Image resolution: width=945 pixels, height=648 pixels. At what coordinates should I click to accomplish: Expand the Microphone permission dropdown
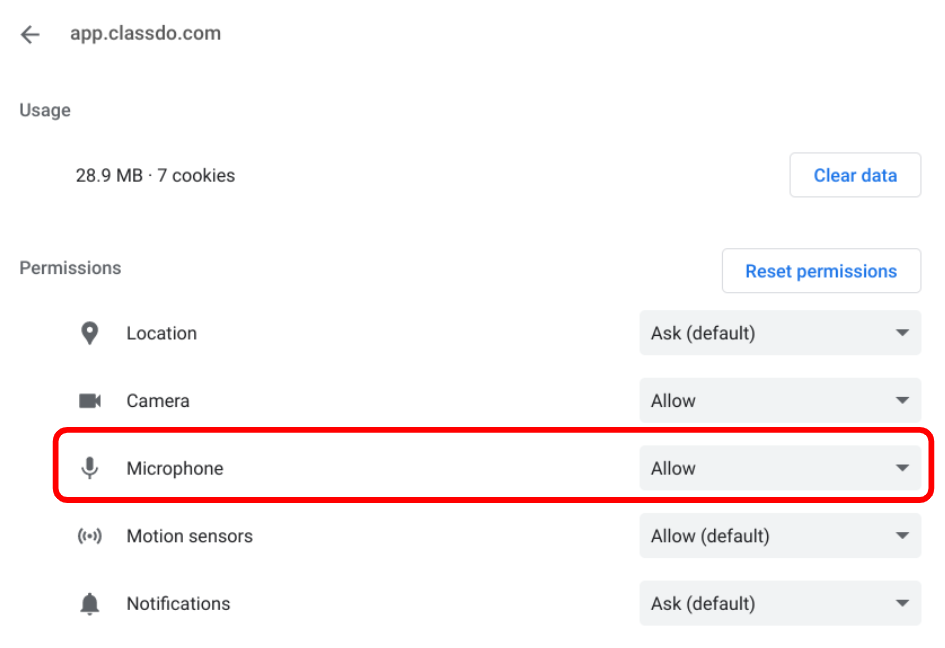pyautogui.click(x=779, y=468)
